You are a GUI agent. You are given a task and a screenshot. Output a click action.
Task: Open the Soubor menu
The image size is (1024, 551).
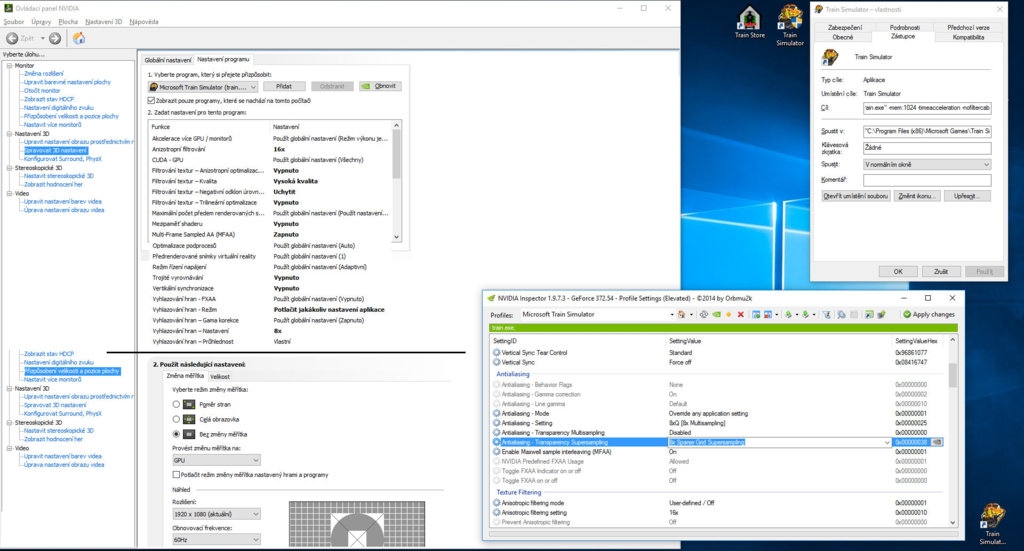[x=14, y=22]
